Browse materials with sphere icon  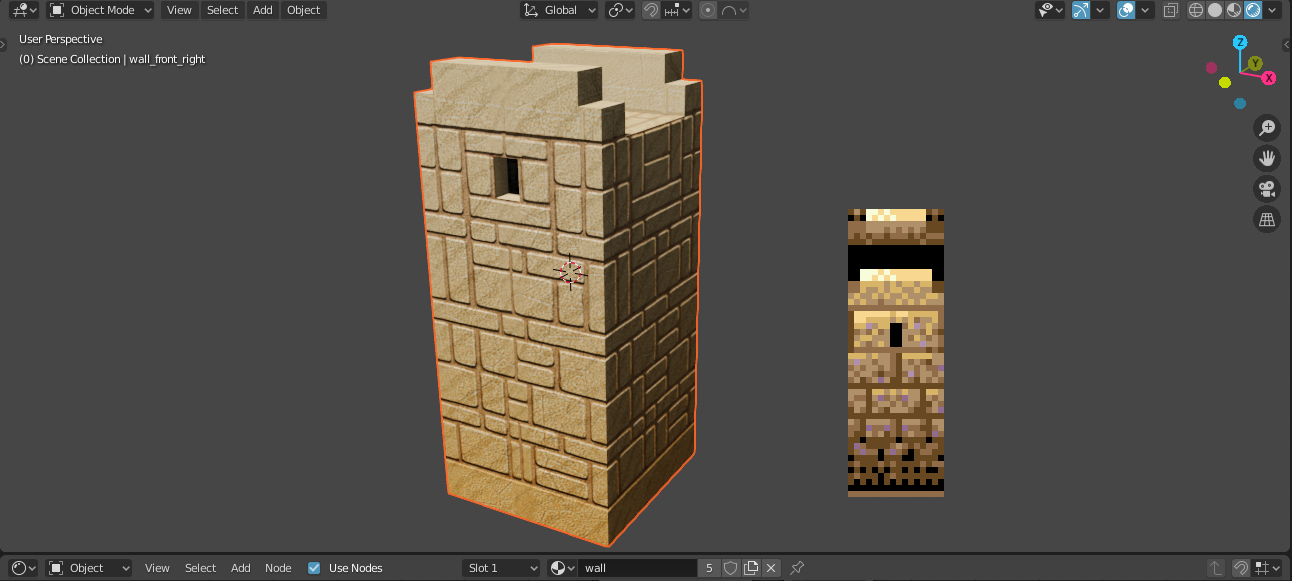coord(562,568)
